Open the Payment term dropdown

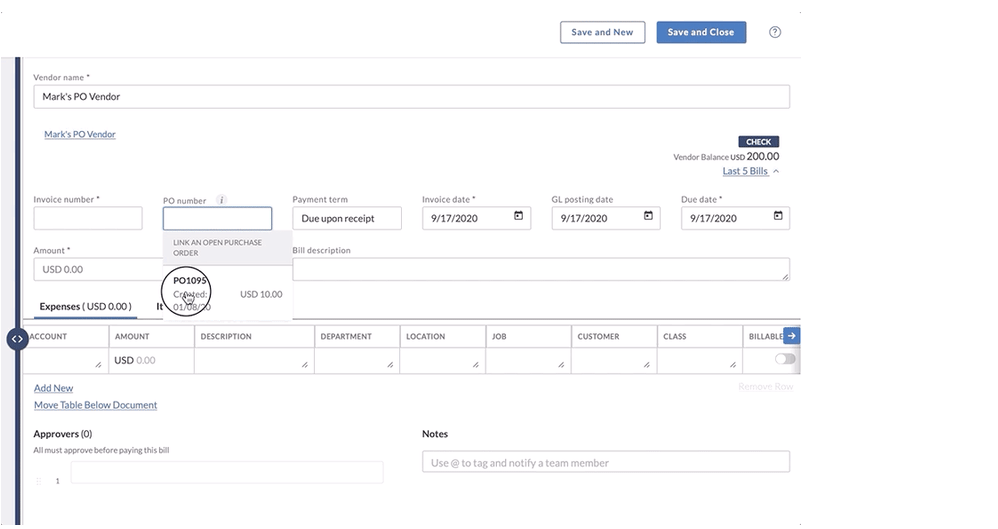click(x=346, y=218)
